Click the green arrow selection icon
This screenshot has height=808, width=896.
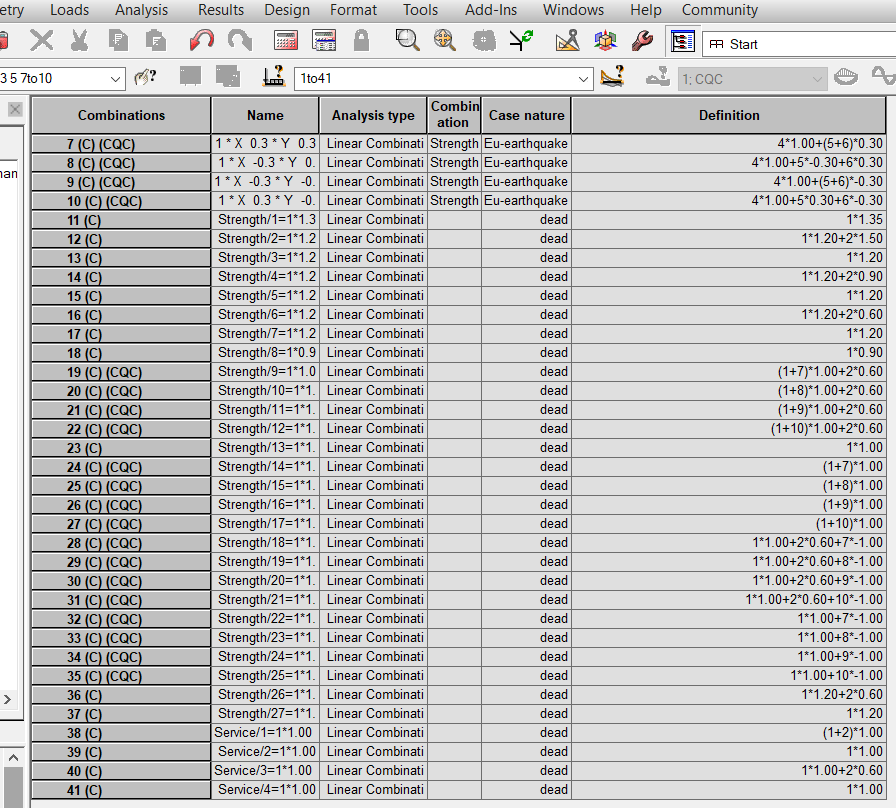520,40
